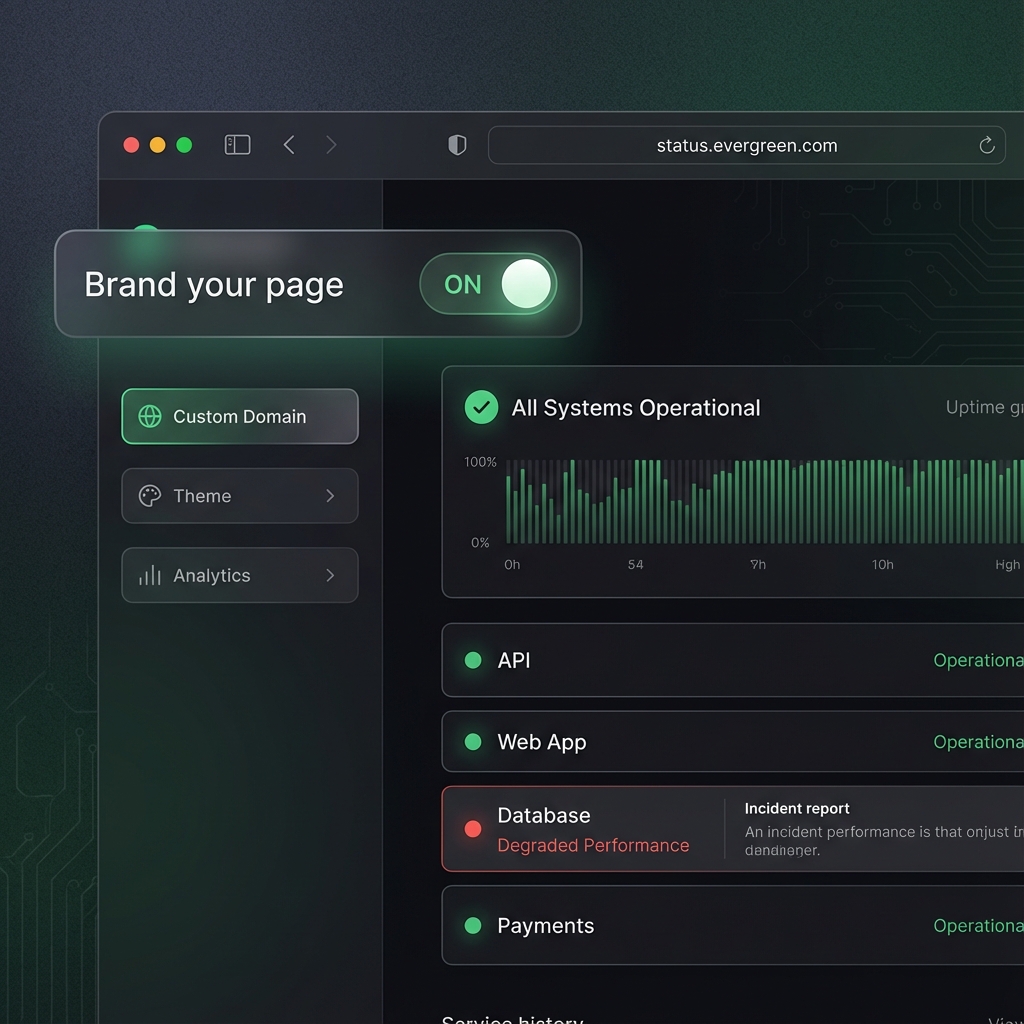Expand the Analytics chevron arrow

(330, 575)
